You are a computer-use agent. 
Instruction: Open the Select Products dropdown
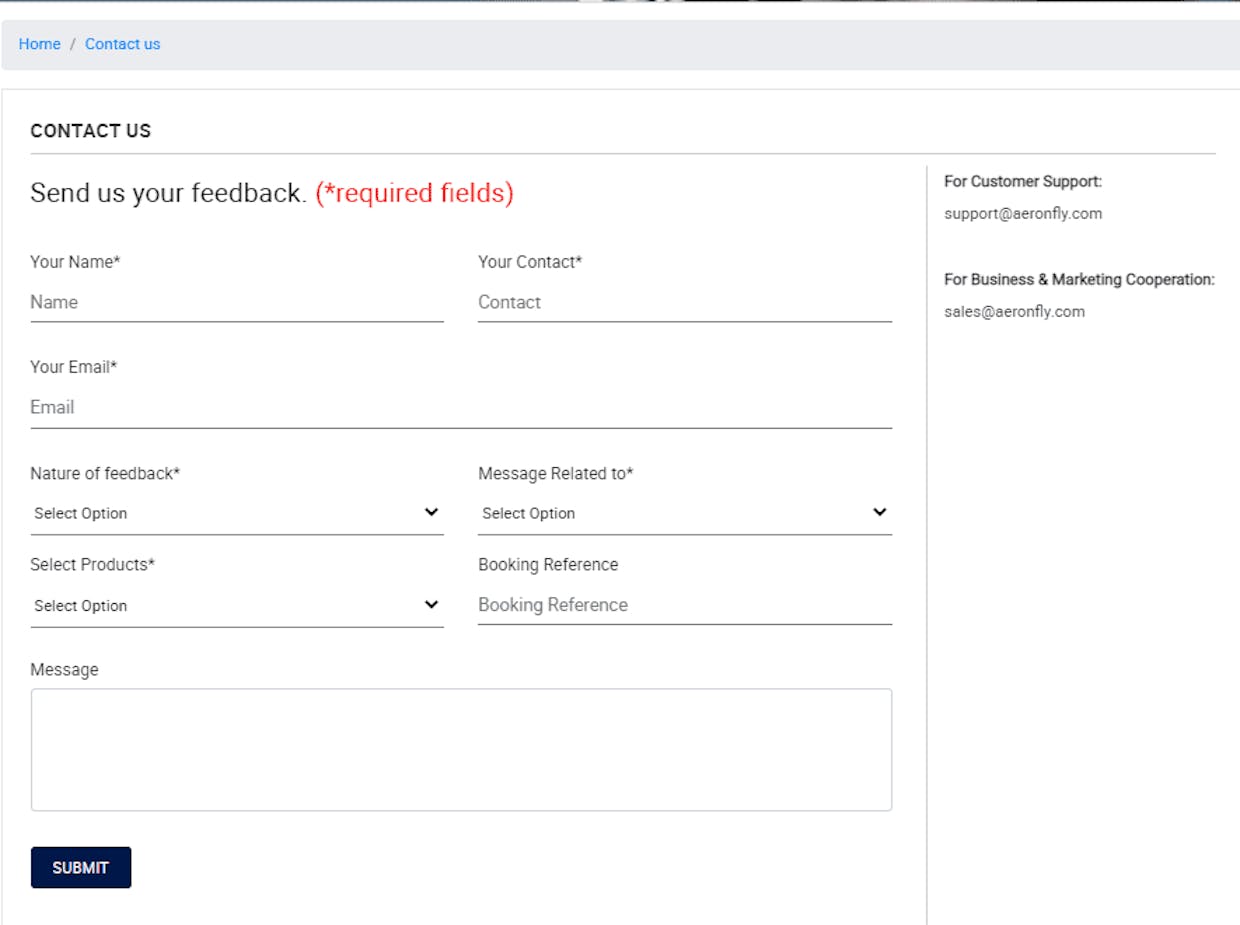point(237,605)
